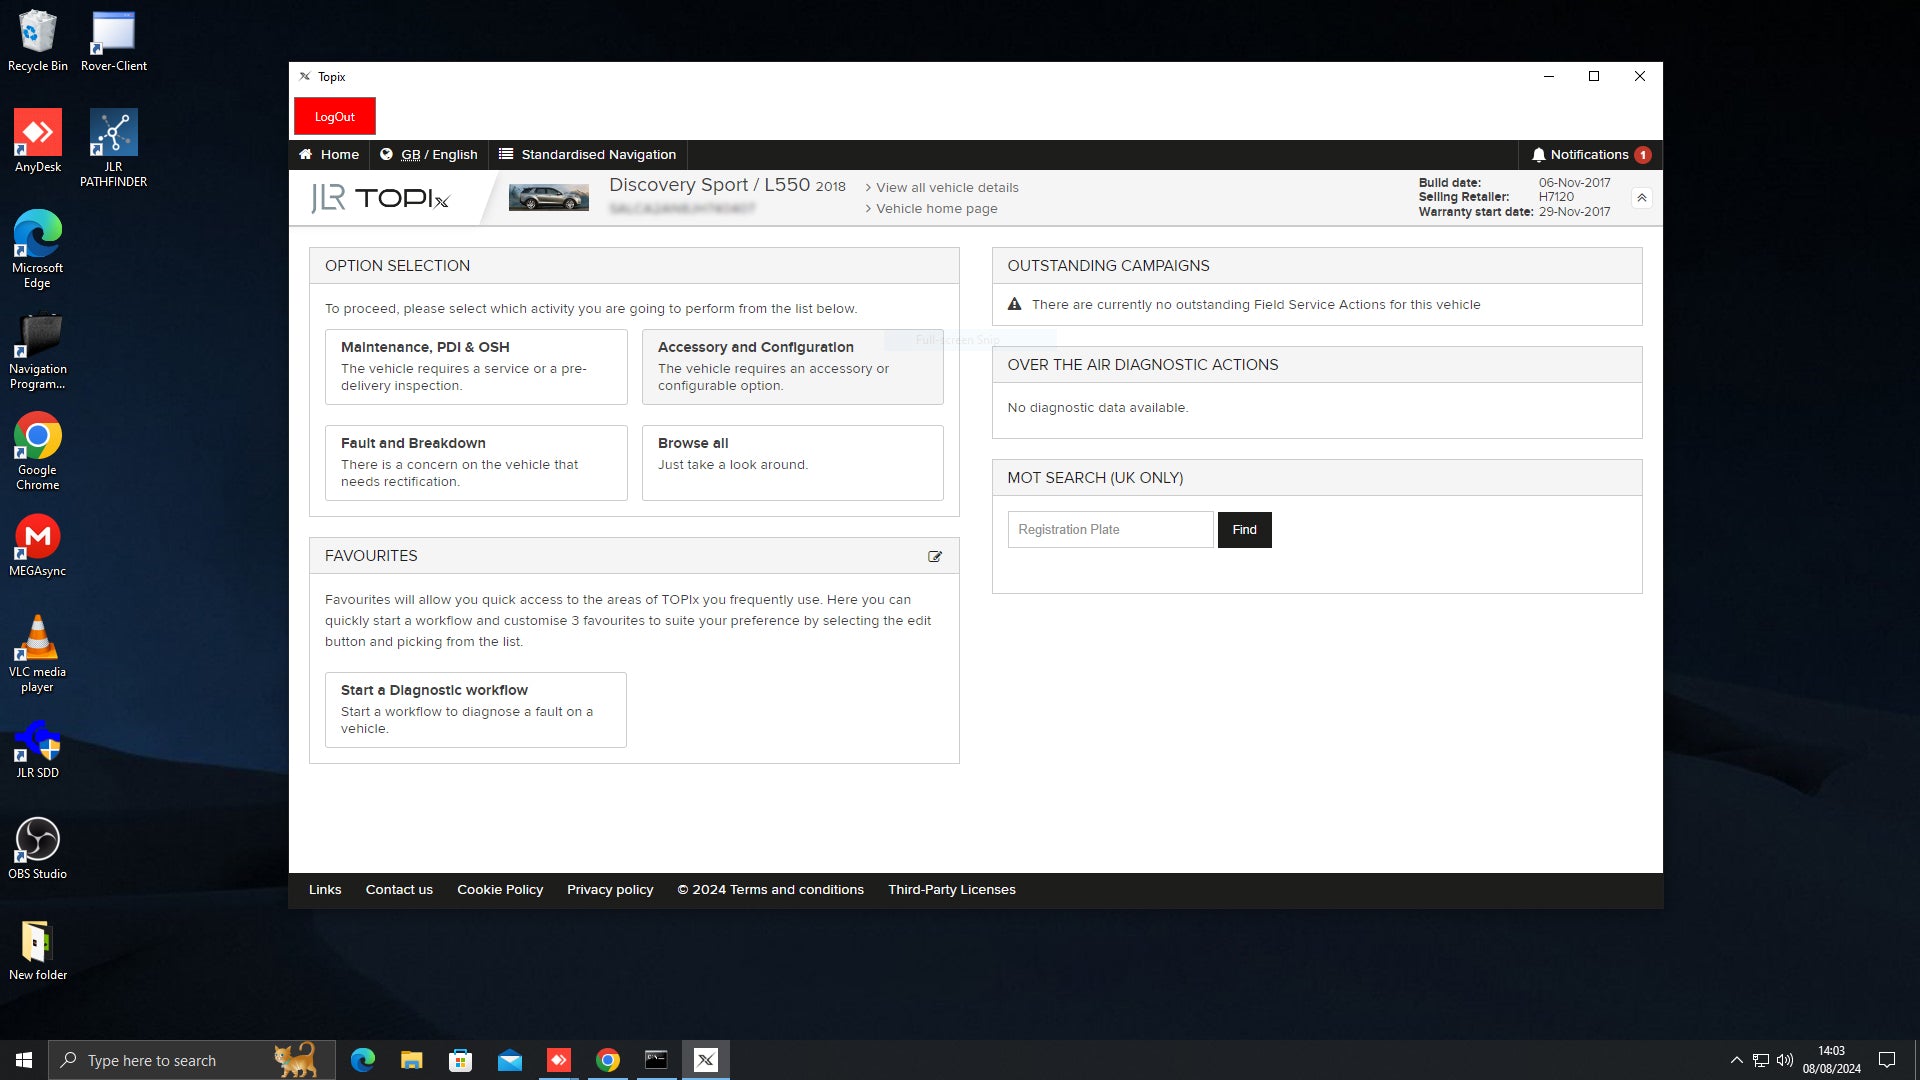The width and height of the screenshot is (1920, 1080).
Task: Select the Standardised Navigation menu icon
Action: coord(506,154)
